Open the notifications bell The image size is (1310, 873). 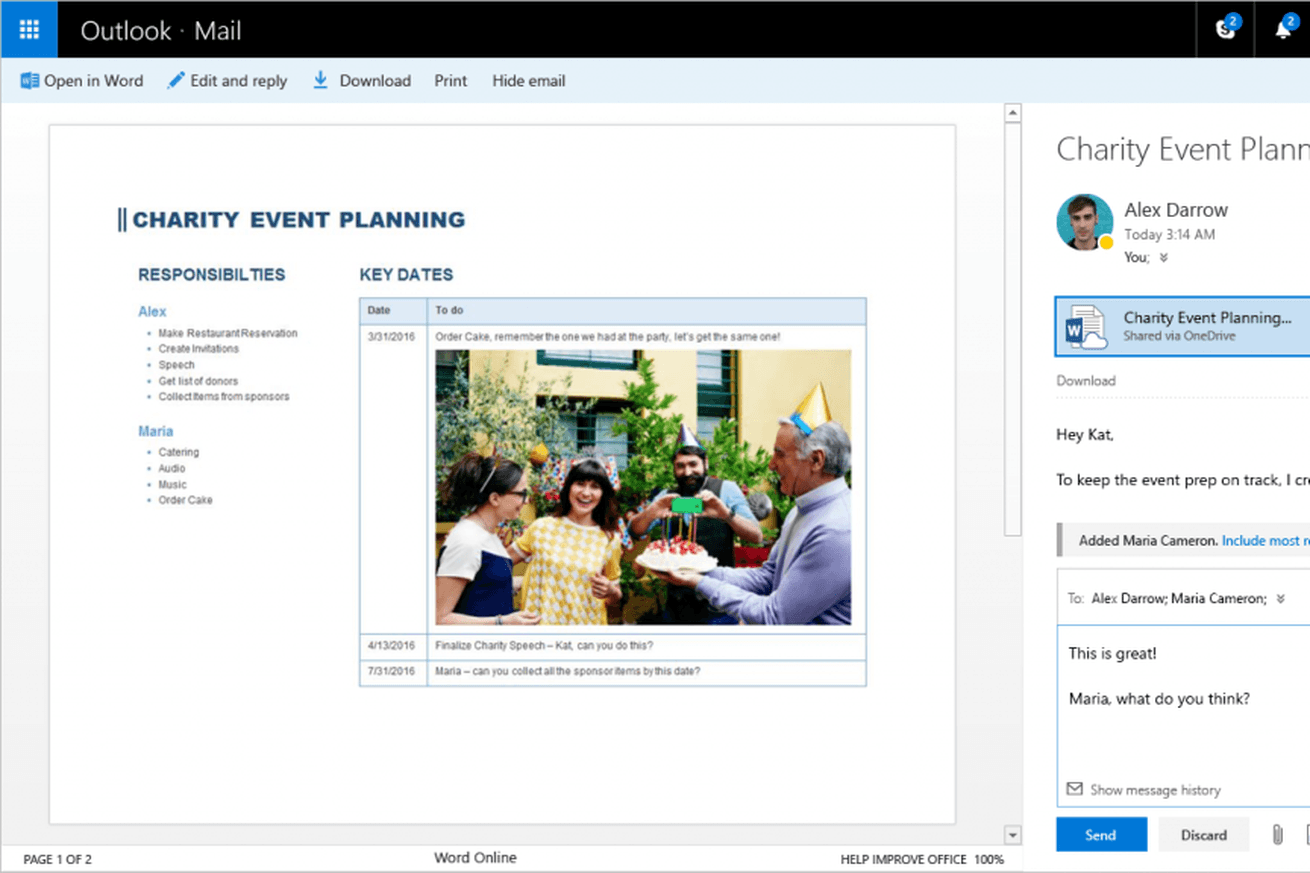(1283, 29)
